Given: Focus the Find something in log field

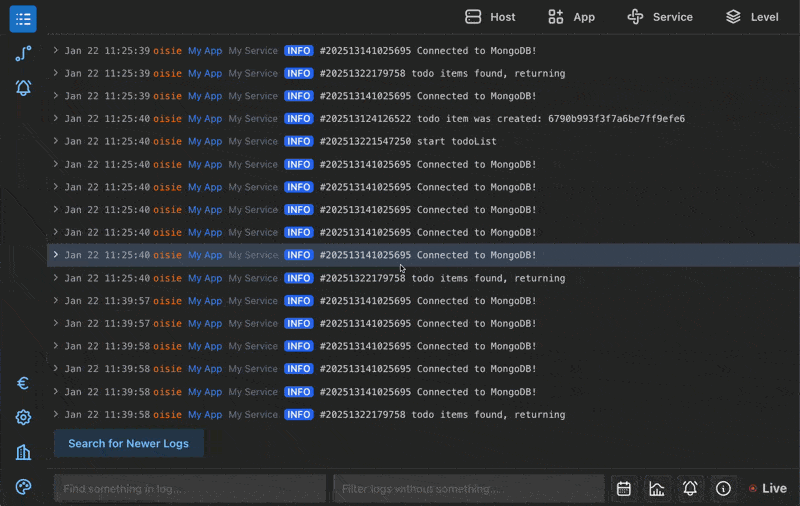Looking at the screenshot, I should 190,489.
